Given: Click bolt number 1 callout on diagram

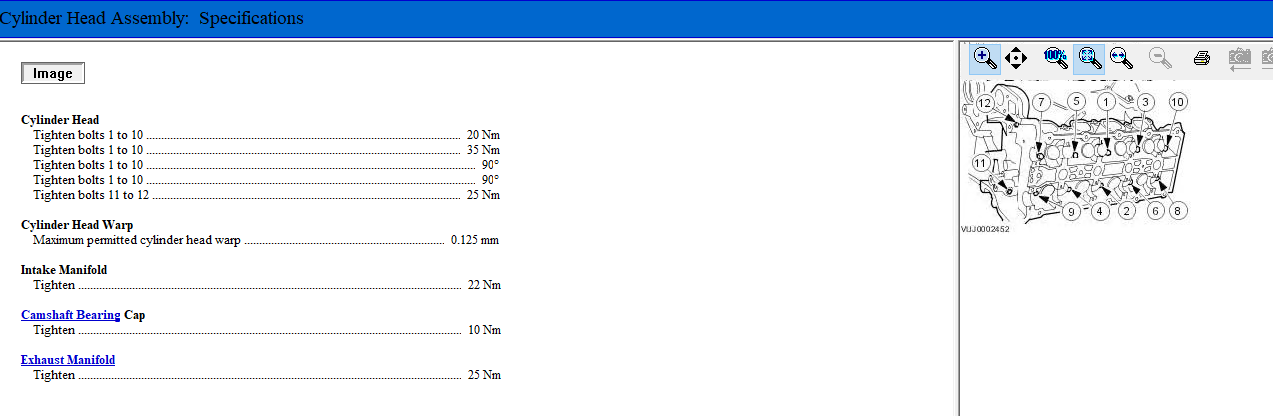Looking at the screenshot, I should tap(1106, 101).
